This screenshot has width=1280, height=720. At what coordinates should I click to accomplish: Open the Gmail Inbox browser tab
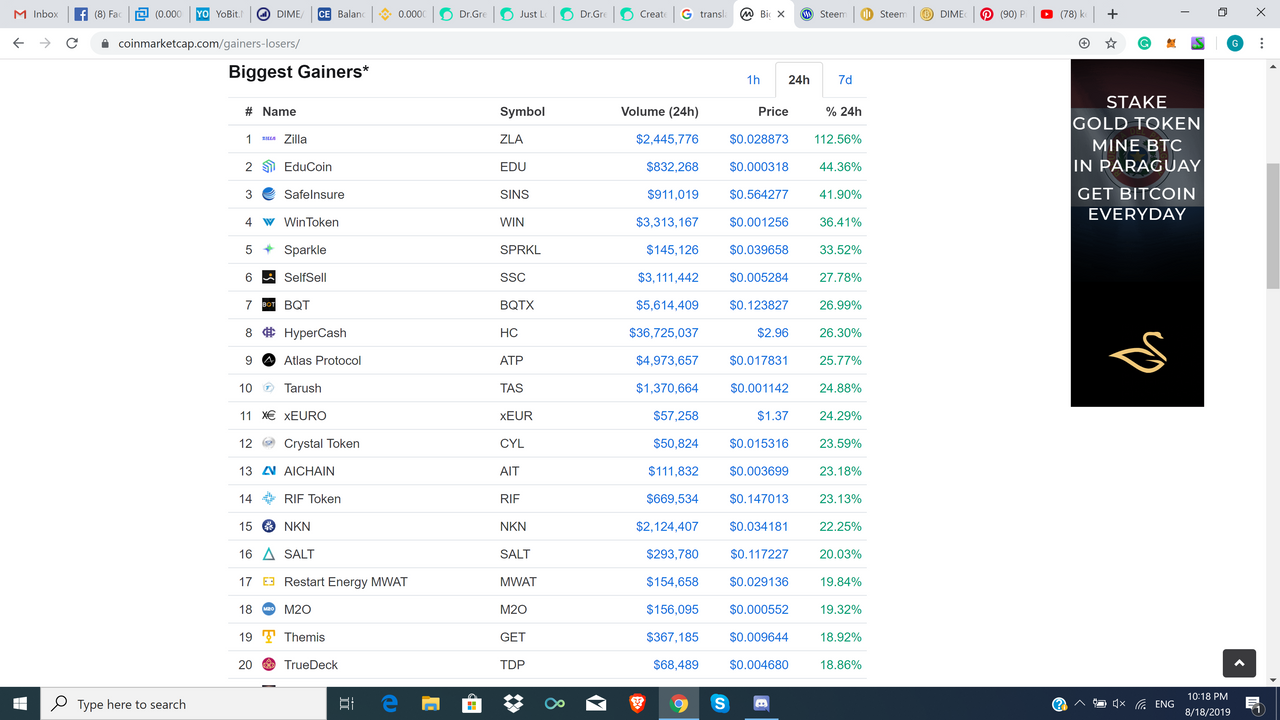point(35,14)
